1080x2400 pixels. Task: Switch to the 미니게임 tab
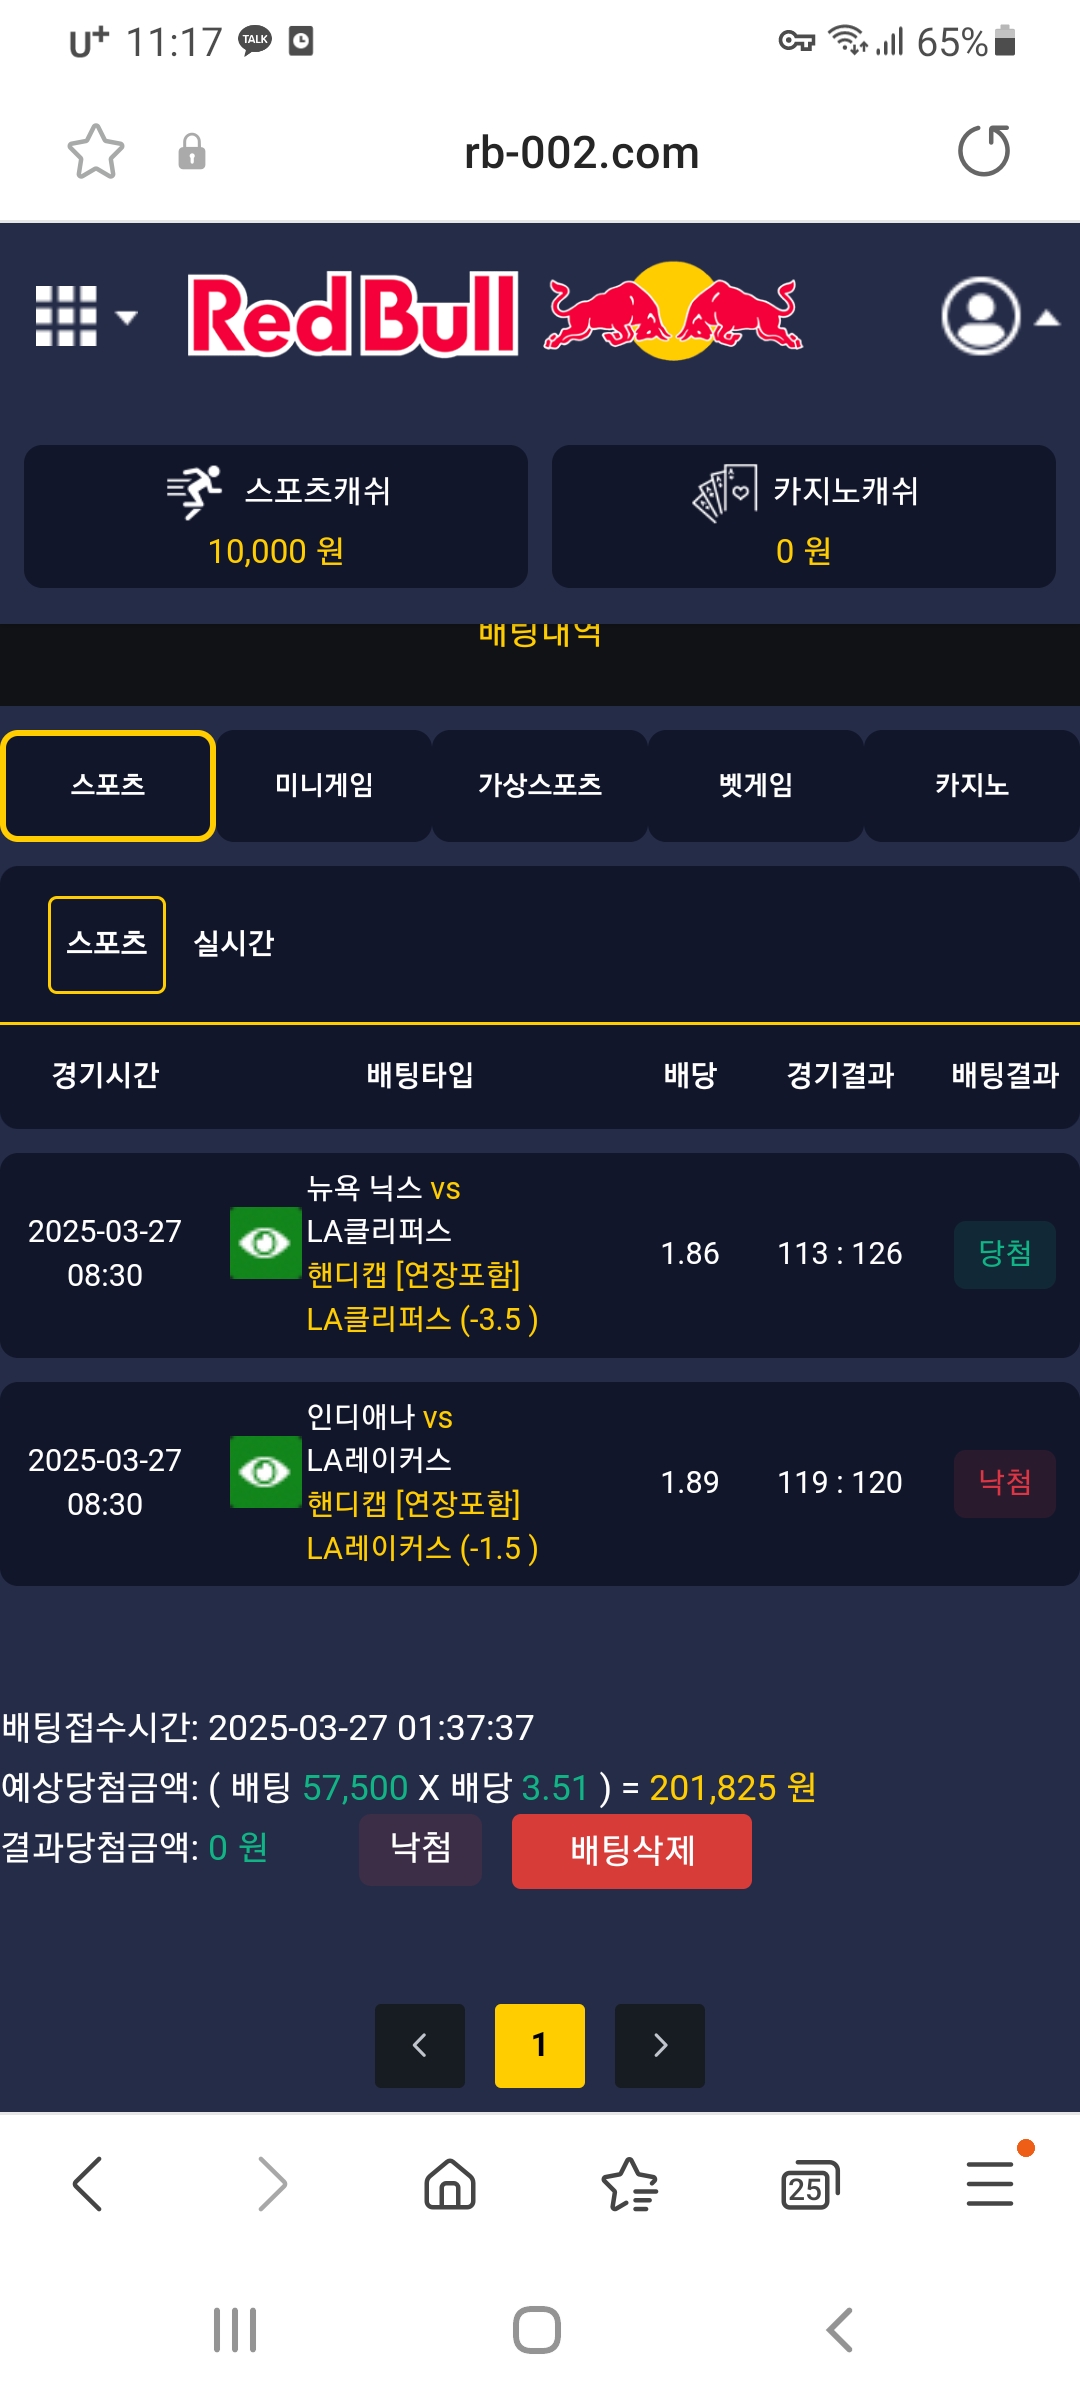(x=324, y=785)
